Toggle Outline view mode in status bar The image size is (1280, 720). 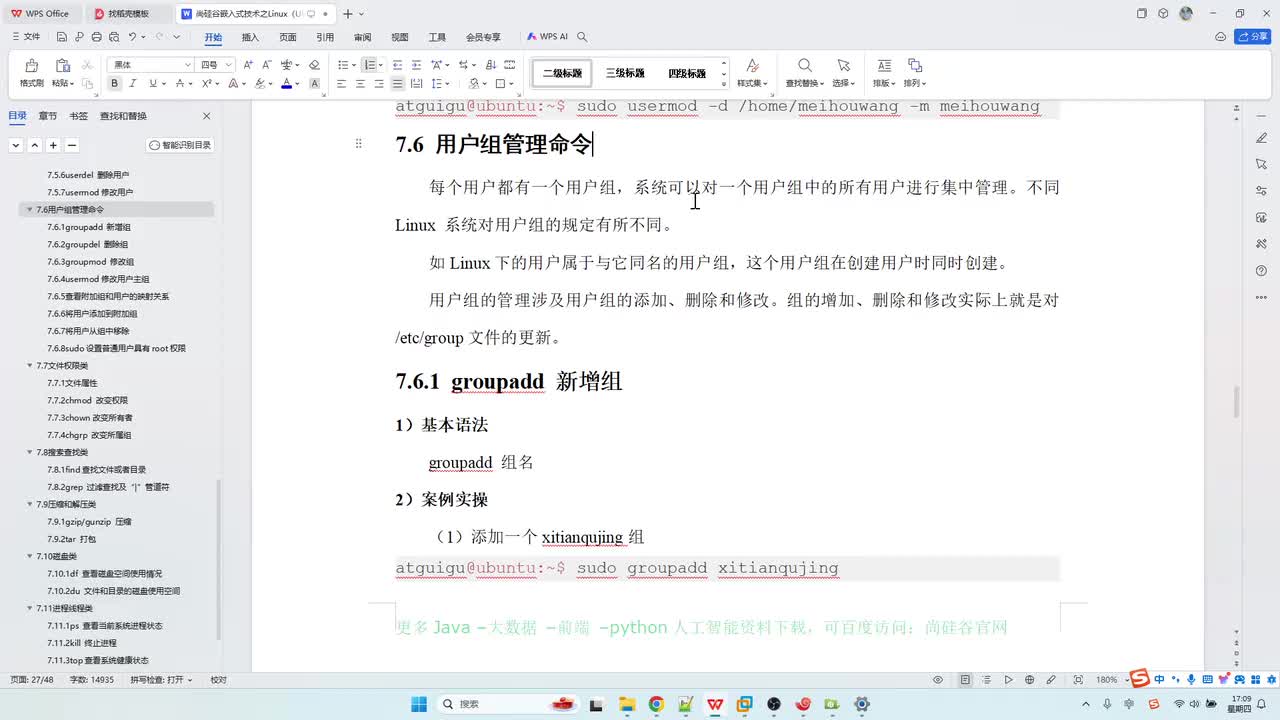[987, 680]
